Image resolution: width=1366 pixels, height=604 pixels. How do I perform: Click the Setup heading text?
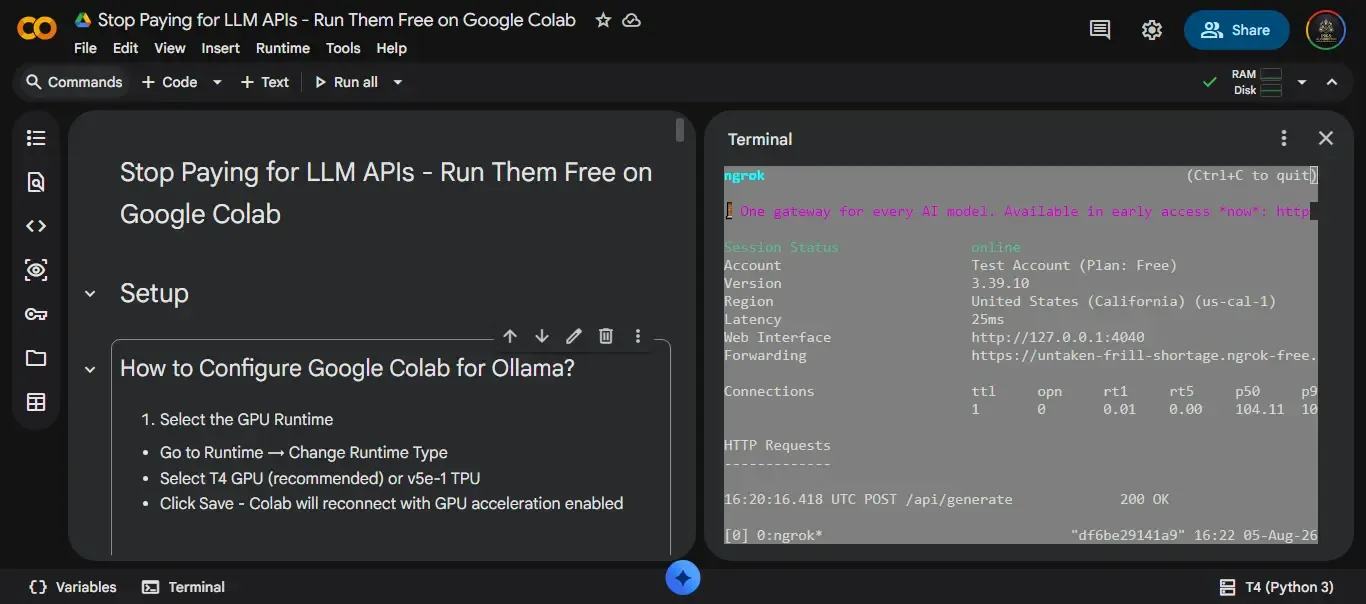(154, 293)
